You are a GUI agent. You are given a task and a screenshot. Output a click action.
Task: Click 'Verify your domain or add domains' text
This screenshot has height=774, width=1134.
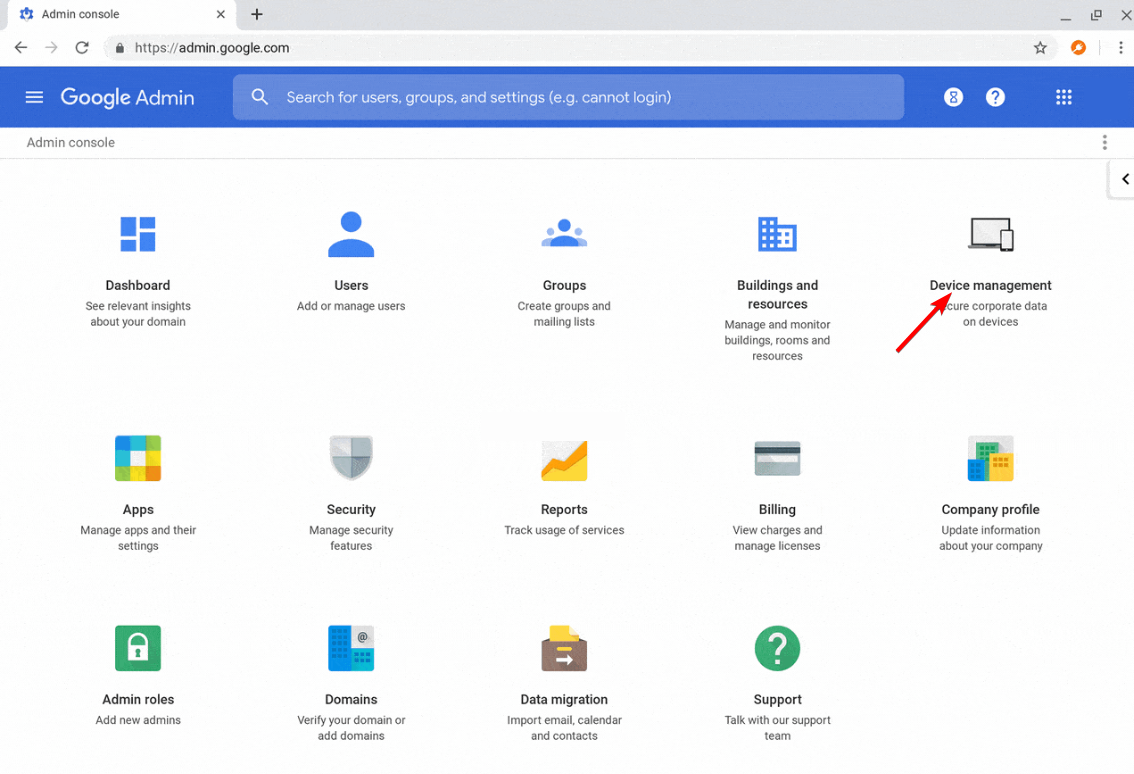[351, 728]
